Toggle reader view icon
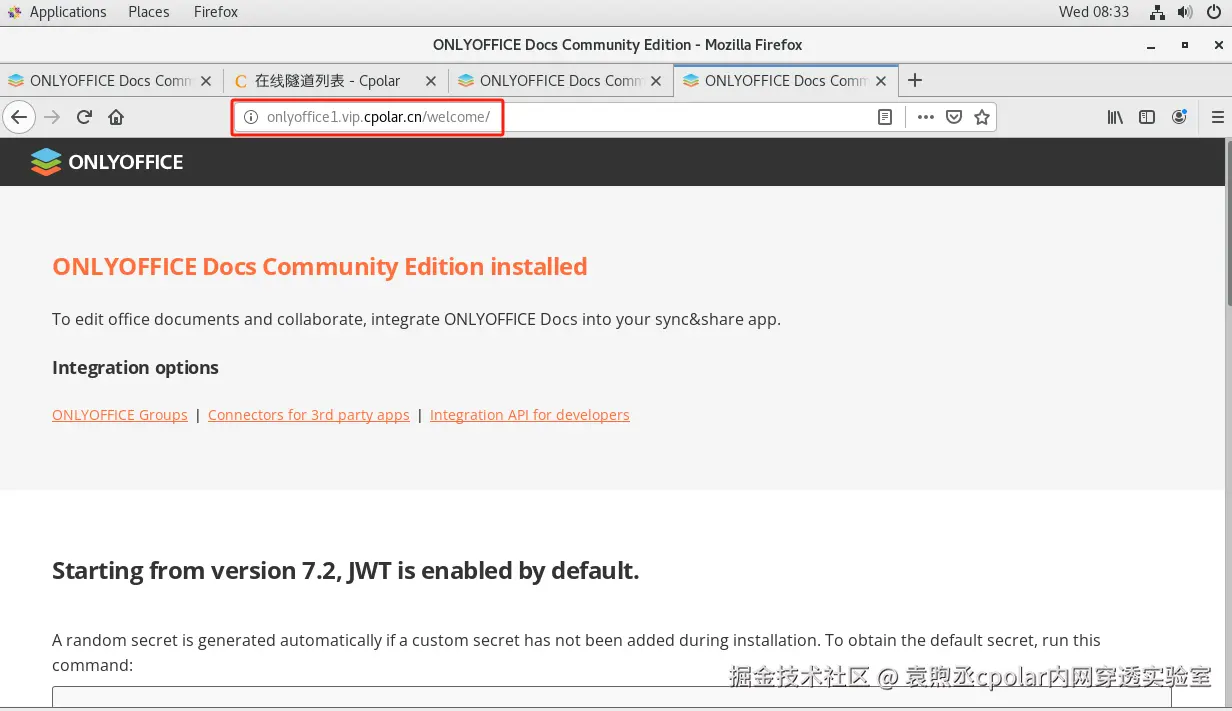 pos(885,117)
